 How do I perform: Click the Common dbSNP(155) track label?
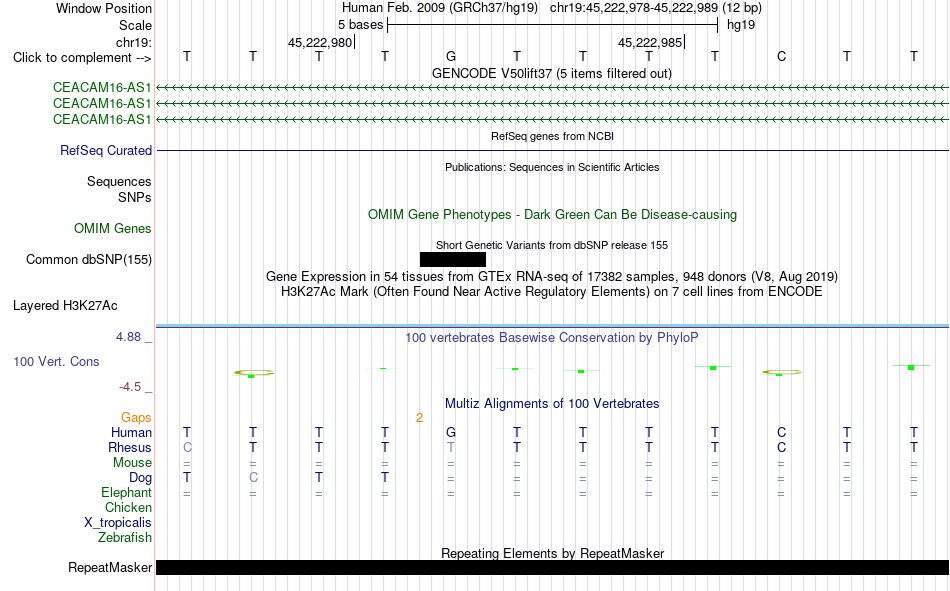pos(88,259)
